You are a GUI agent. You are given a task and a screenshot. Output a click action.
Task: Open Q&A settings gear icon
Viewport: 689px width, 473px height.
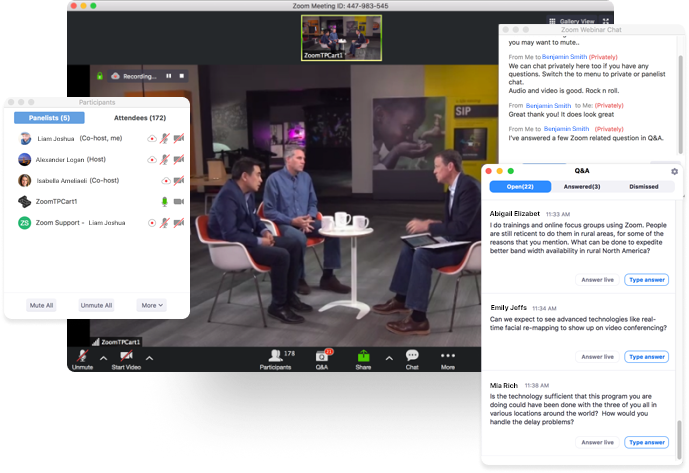674,171
